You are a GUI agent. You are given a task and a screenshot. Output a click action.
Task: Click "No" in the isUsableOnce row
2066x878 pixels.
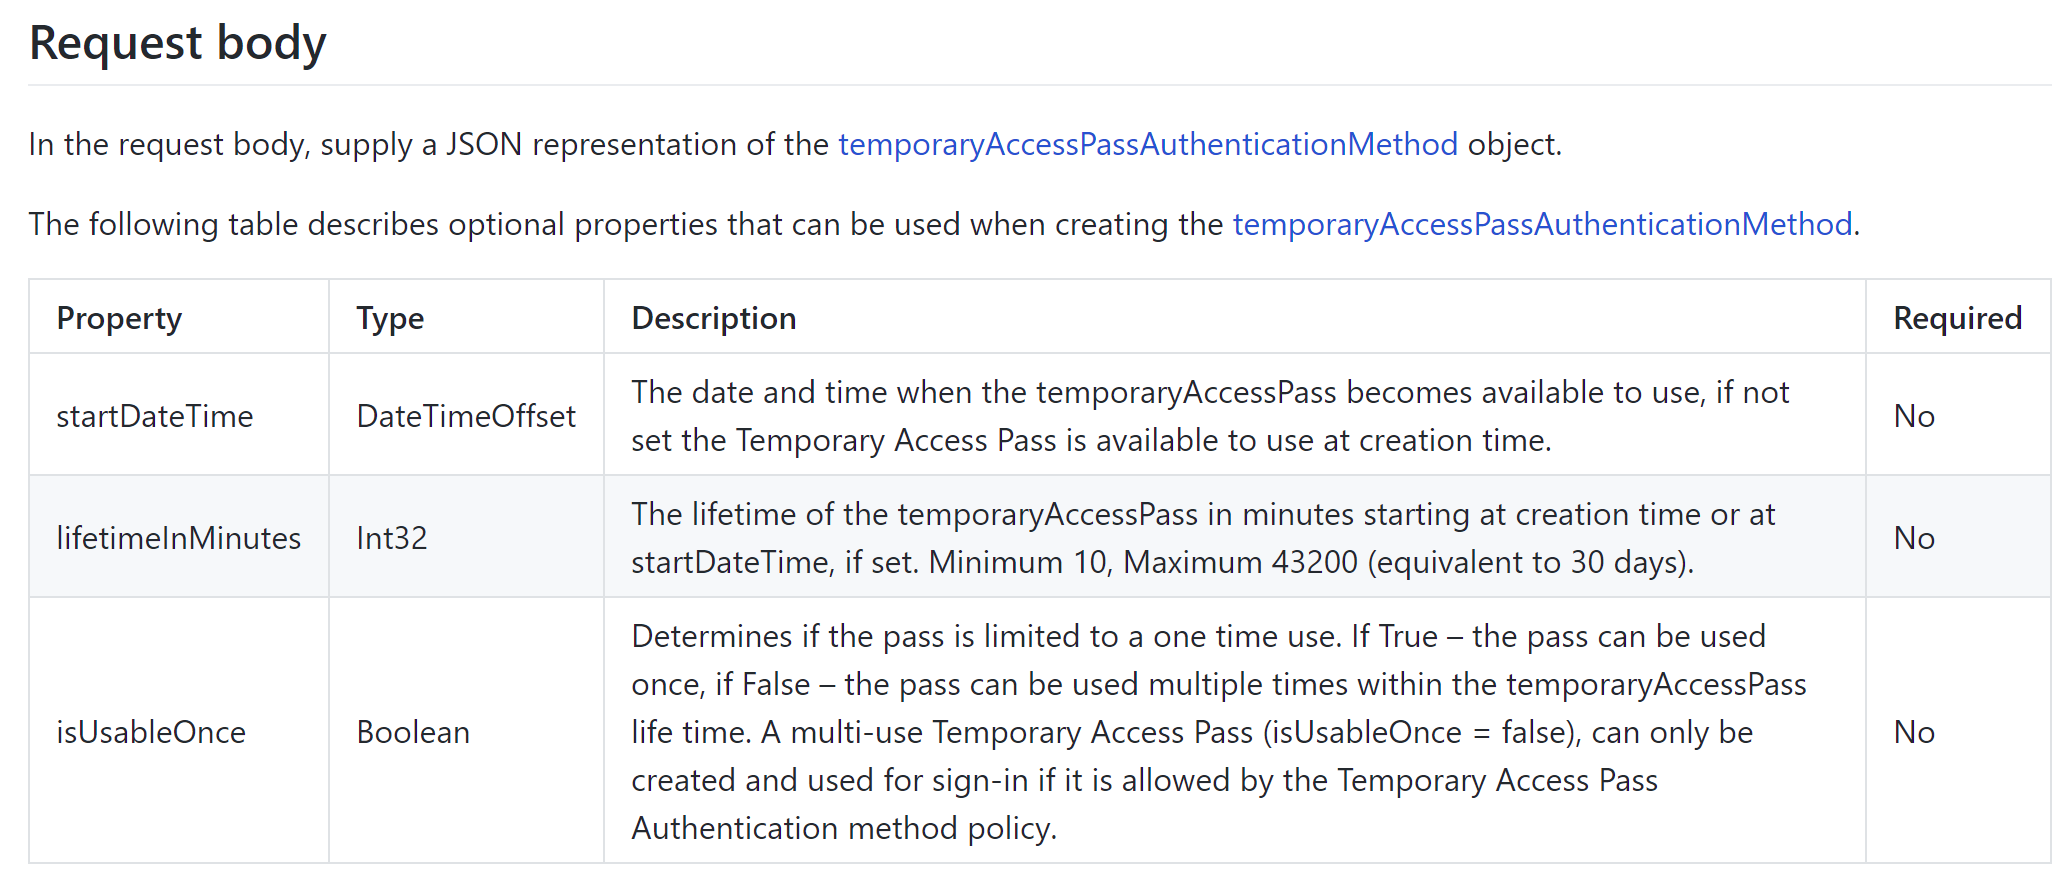tap(1914, 732)
